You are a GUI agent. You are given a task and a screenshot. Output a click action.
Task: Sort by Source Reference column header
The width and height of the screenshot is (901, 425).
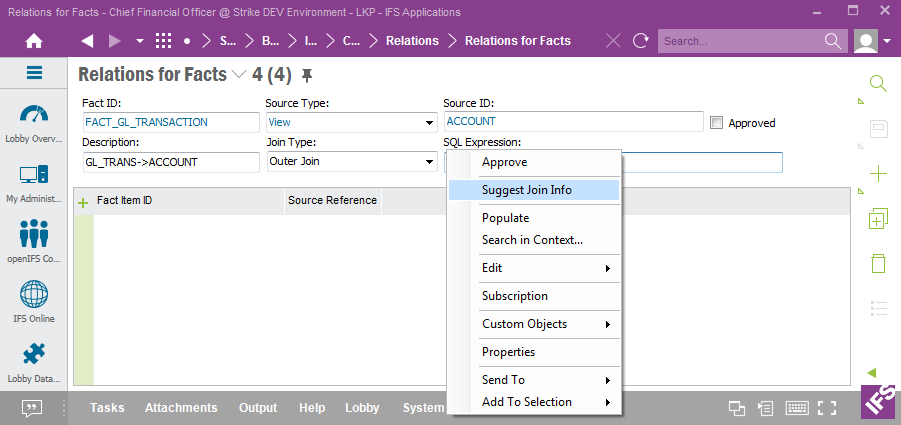[x=332, y=200]
